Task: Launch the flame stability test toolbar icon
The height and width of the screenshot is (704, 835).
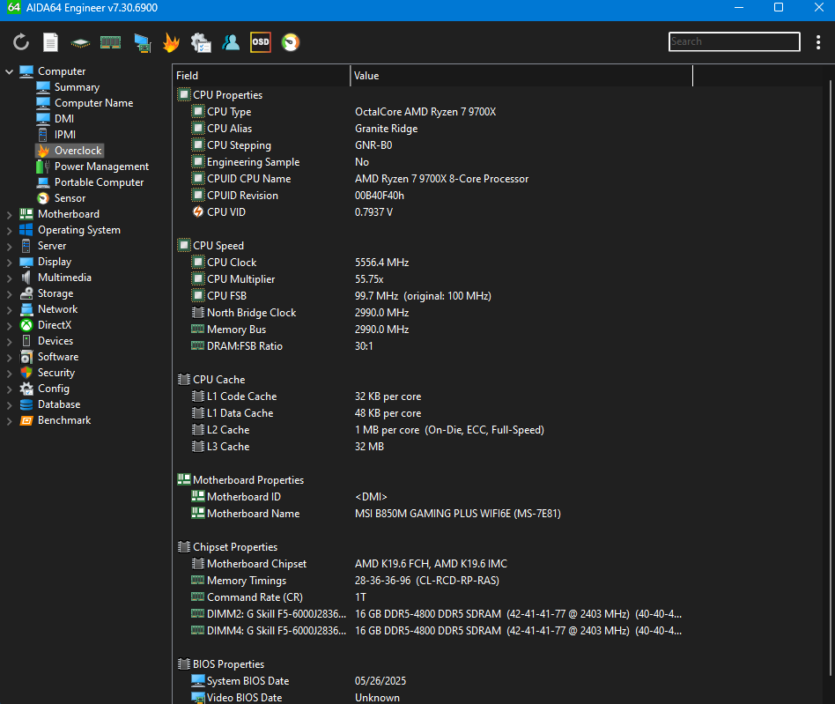Action: tap(171, 42)
